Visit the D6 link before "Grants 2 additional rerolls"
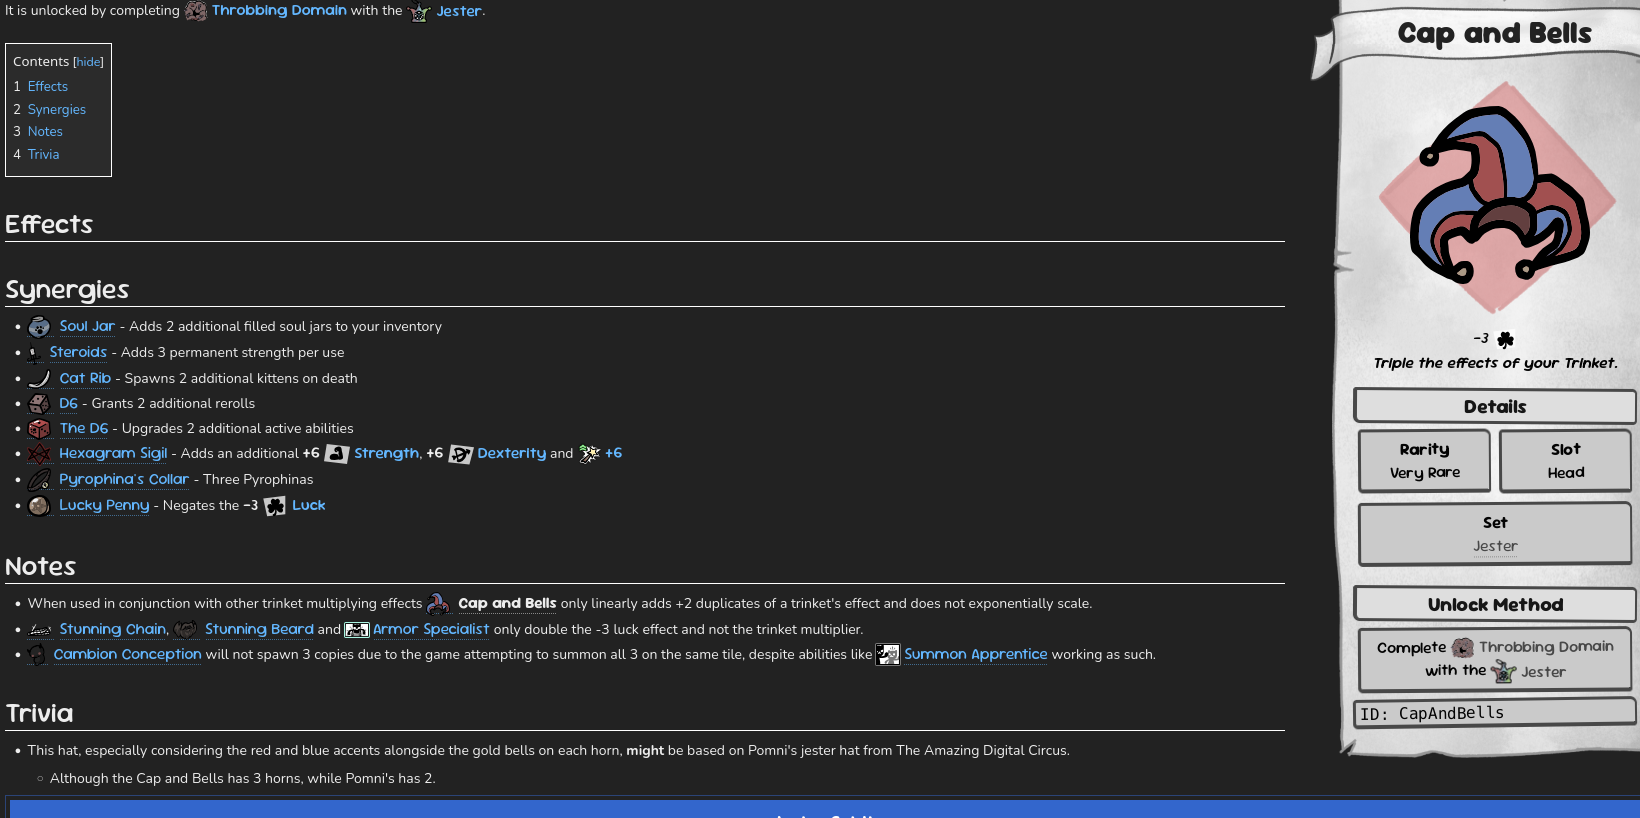The height and width of the screenshot is (818, 1640). (x=68, y=404)
